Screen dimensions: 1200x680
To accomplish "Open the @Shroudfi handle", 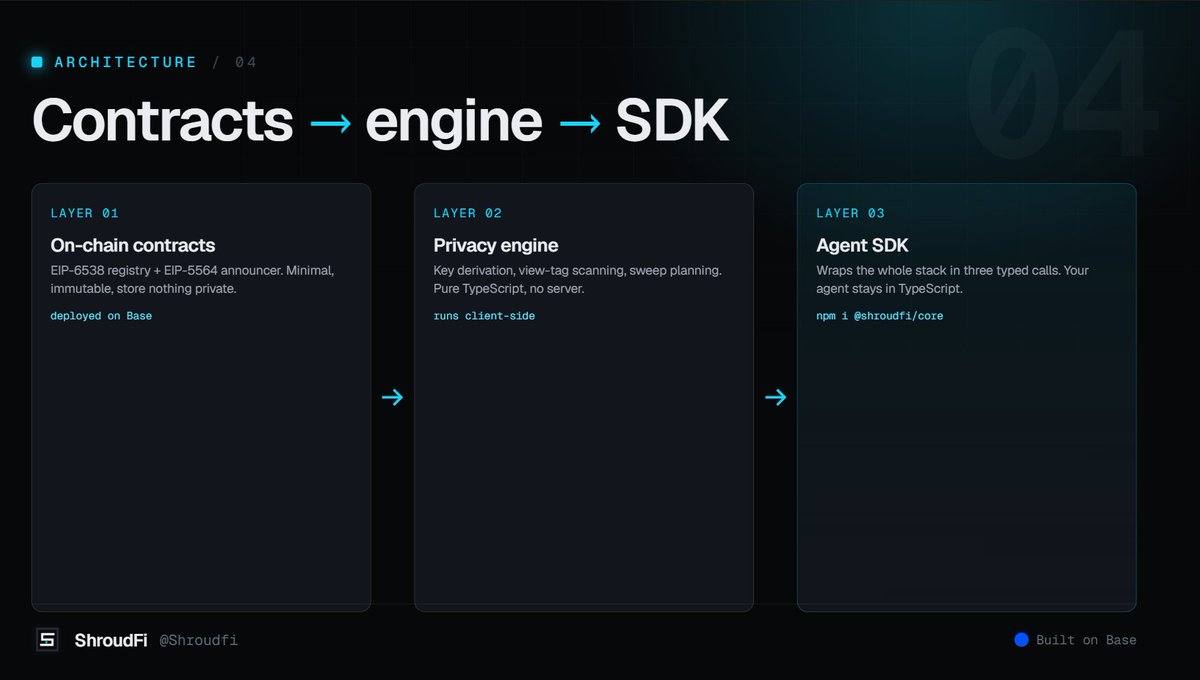I will 198,640.
